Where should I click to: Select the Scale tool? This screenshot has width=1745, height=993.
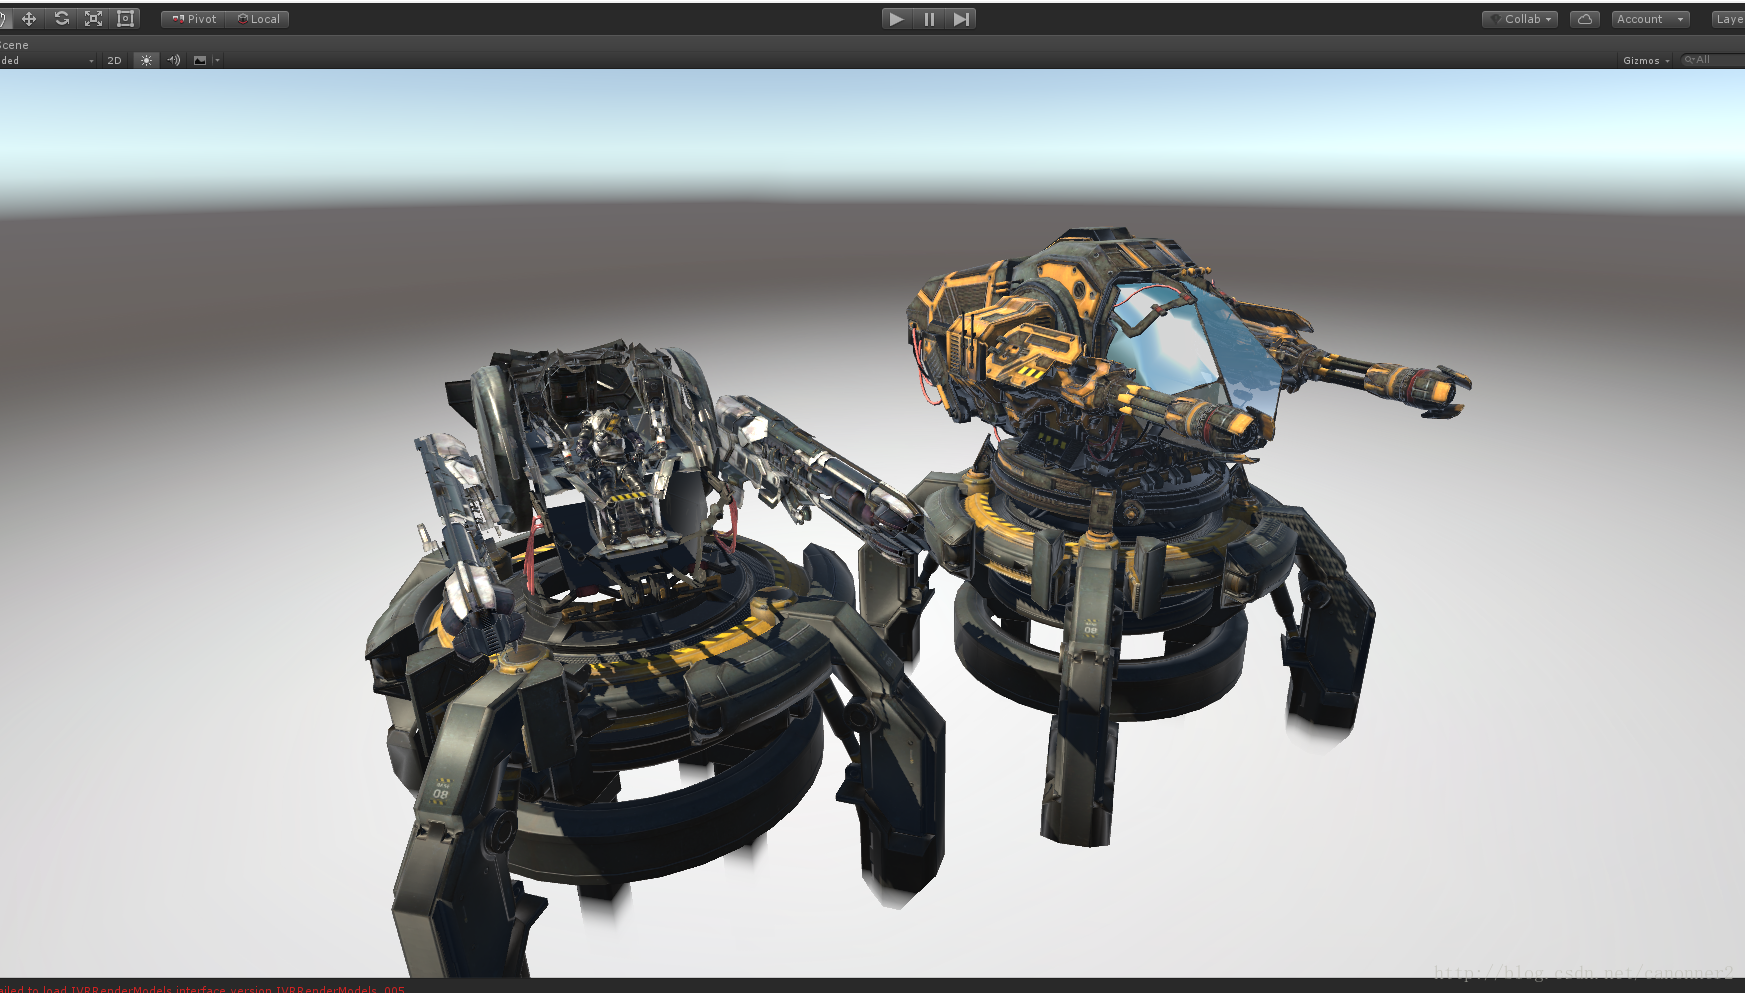coord(94,19)
